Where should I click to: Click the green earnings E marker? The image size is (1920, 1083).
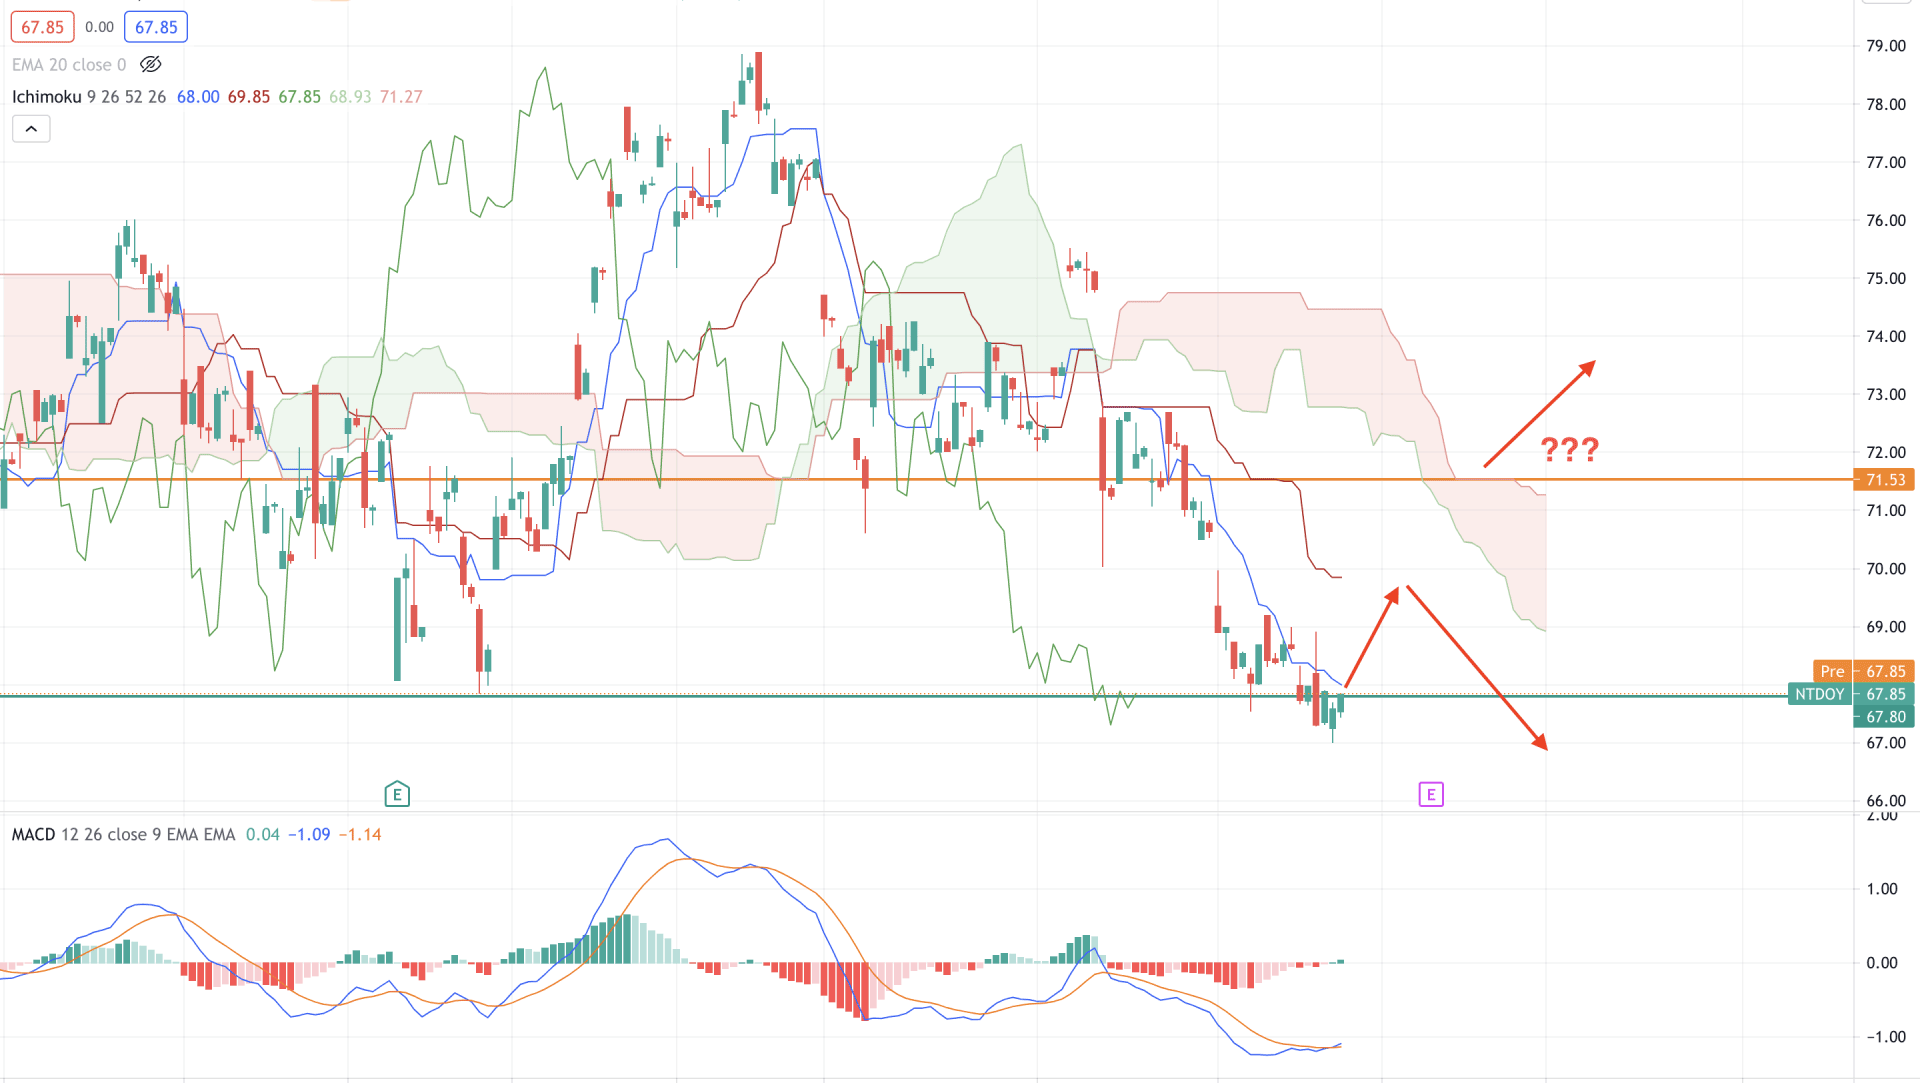397,795
